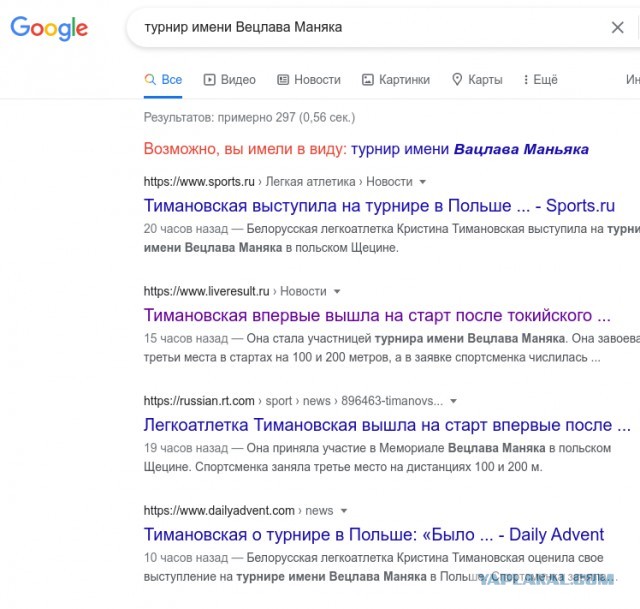640x609 pixels.
Task: Click the https://www.sports.ru breadcrumb URL
Action: [x=199, y=182]
